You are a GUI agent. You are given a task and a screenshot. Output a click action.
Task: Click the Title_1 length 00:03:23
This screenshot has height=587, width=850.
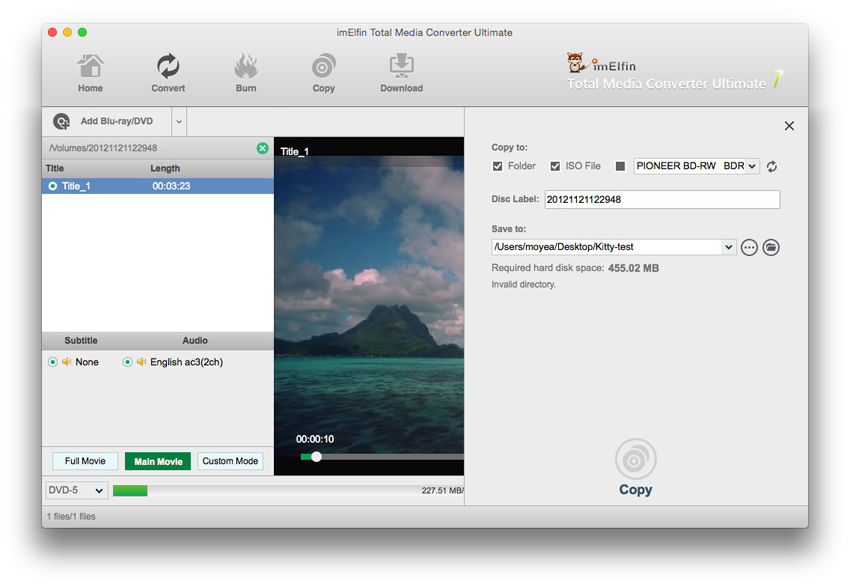coord(171,186)
